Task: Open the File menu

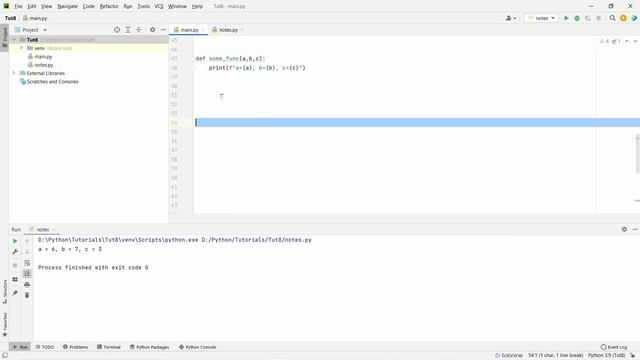Action: coord(18,6)
